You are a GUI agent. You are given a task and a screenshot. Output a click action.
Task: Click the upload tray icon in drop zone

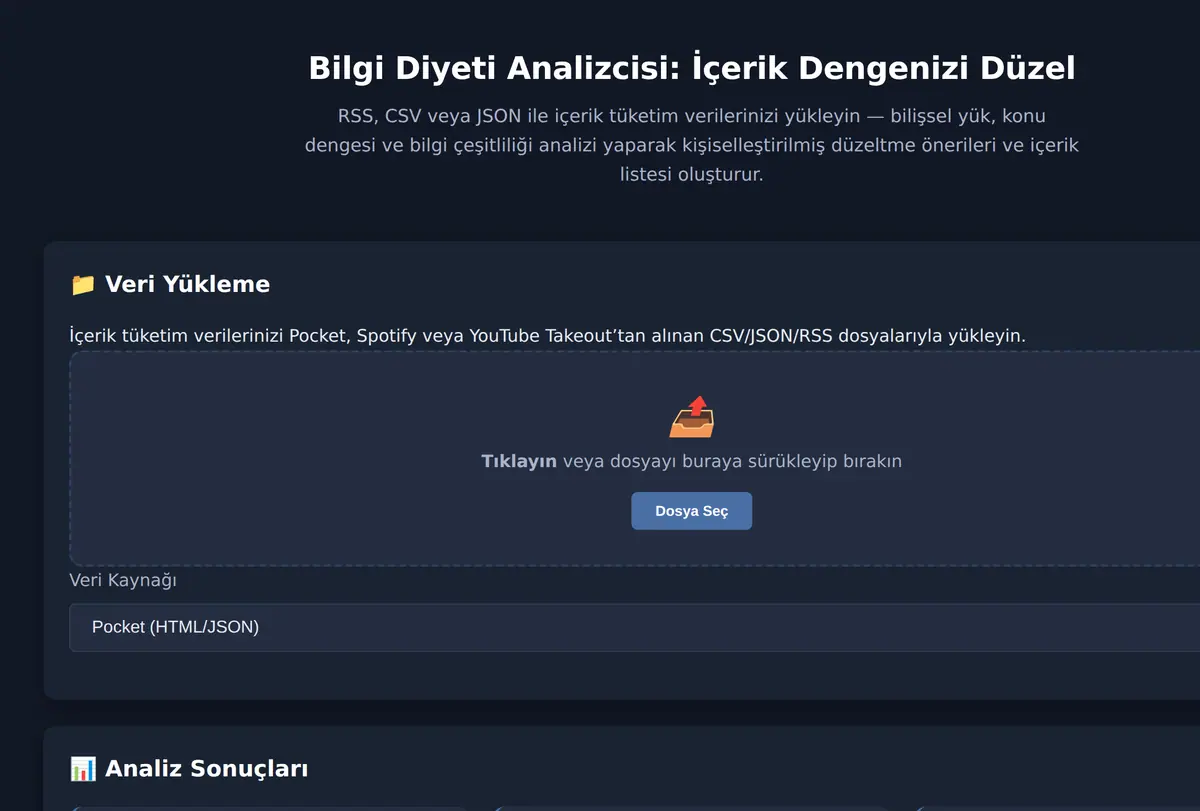(x=691, y=417)
